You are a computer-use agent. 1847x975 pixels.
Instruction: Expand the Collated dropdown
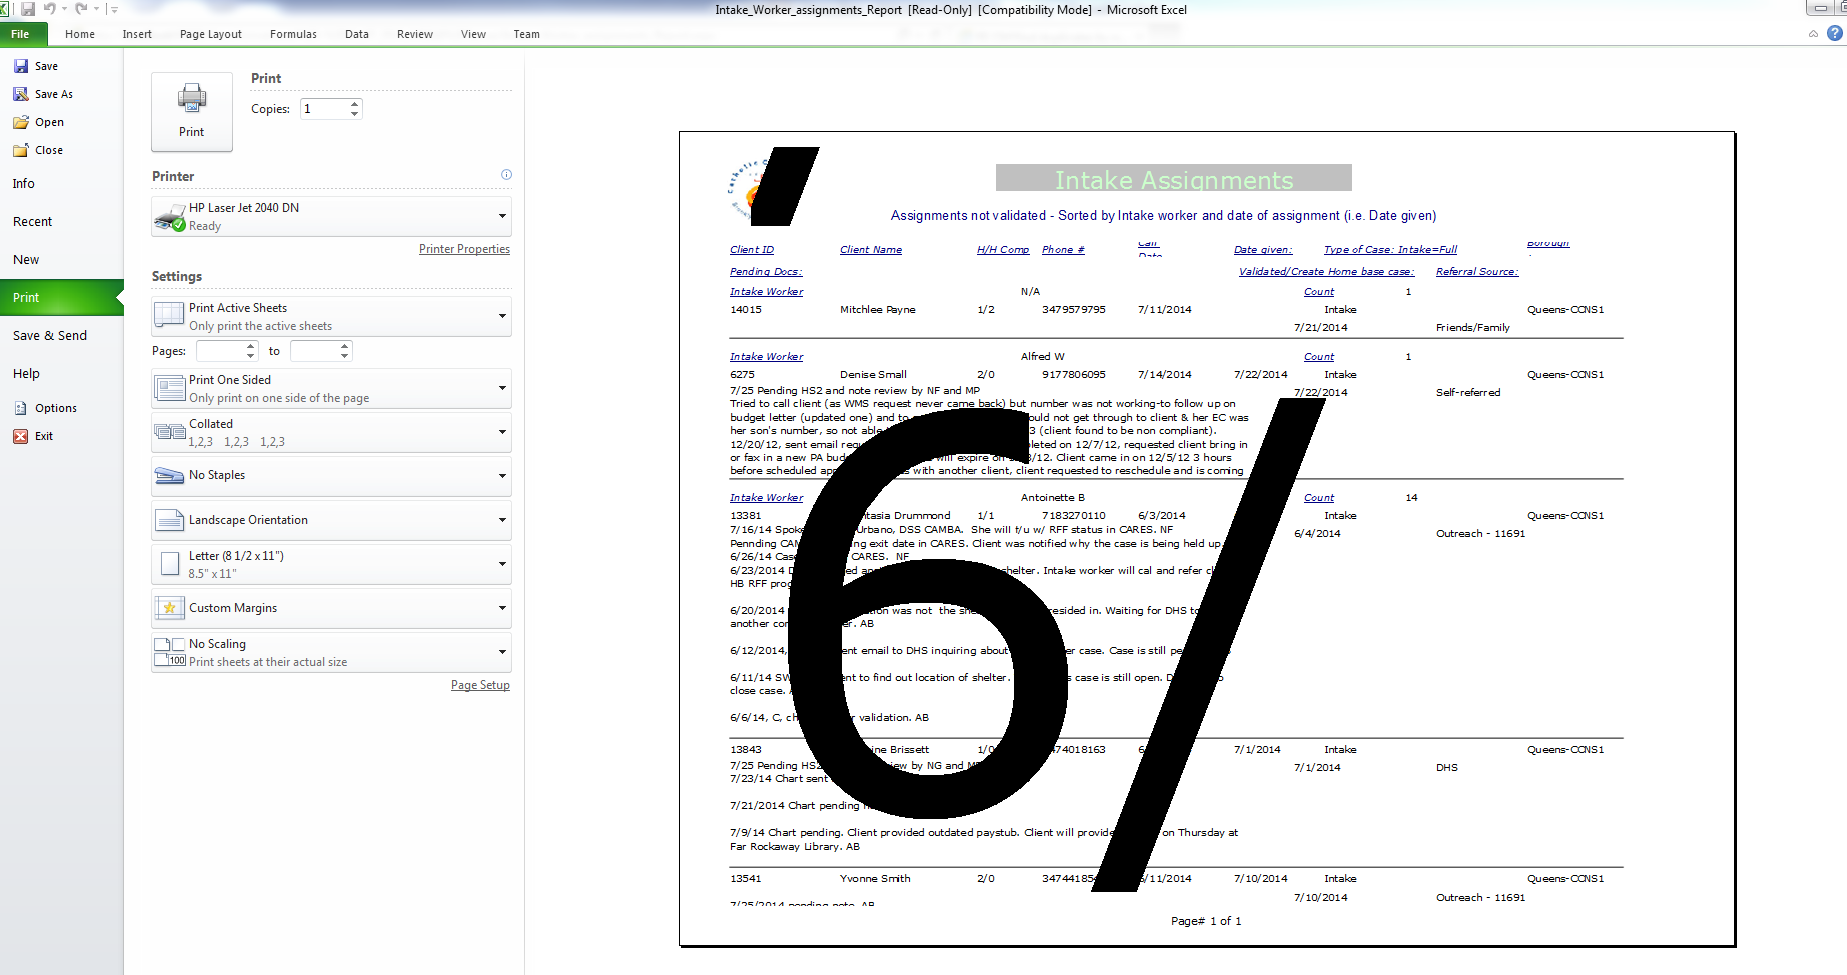pos(331,433)
